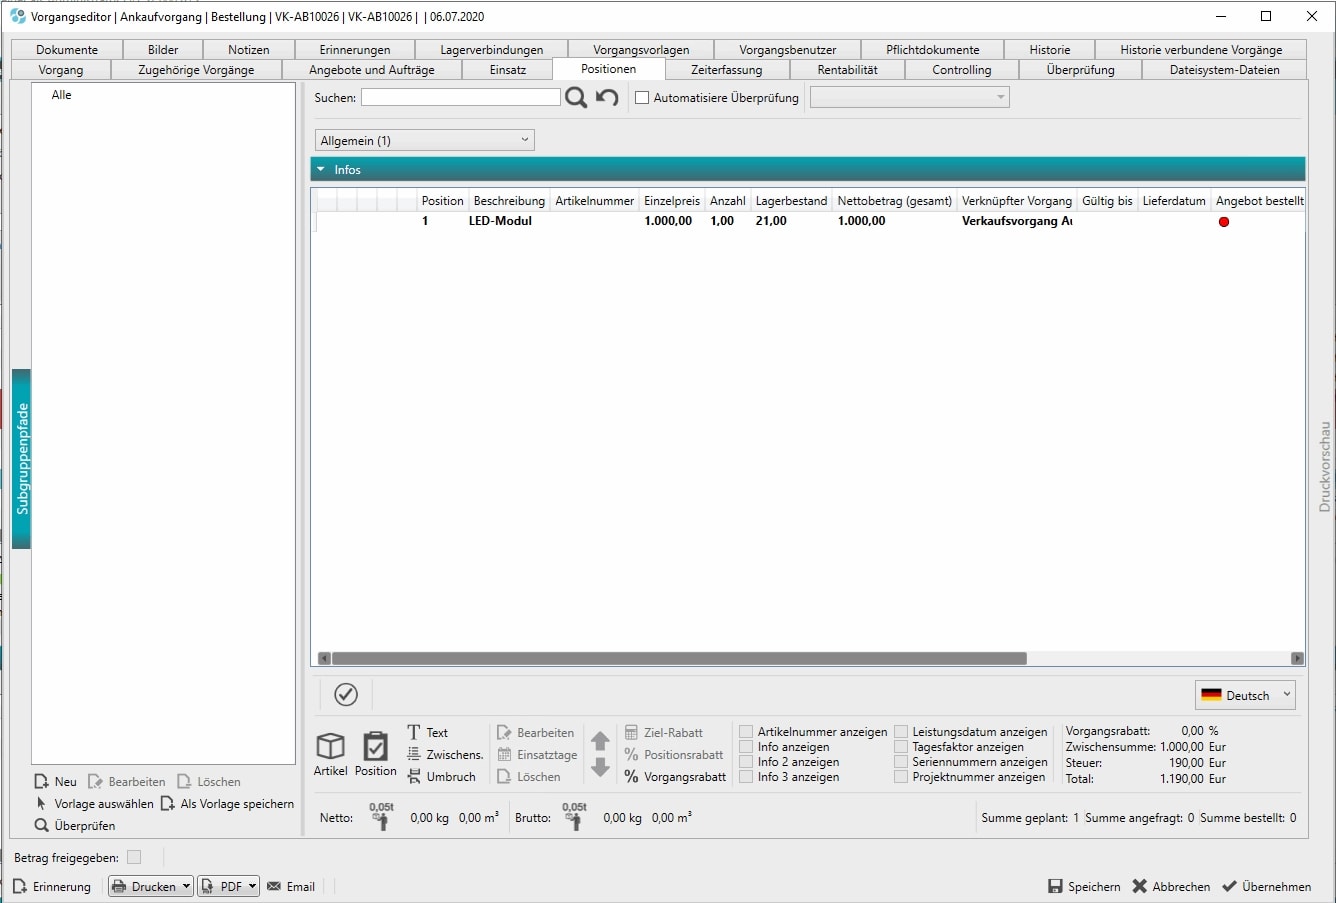Click Speichern button

1084,886
